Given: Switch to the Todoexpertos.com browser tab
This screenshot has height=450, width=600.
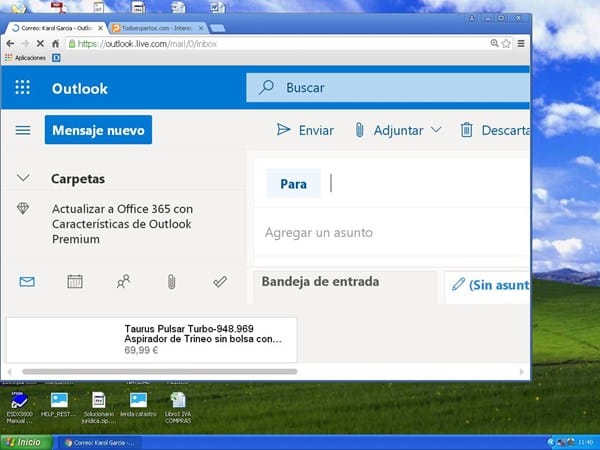Looking at the screenshot, I should coord(157,28).
